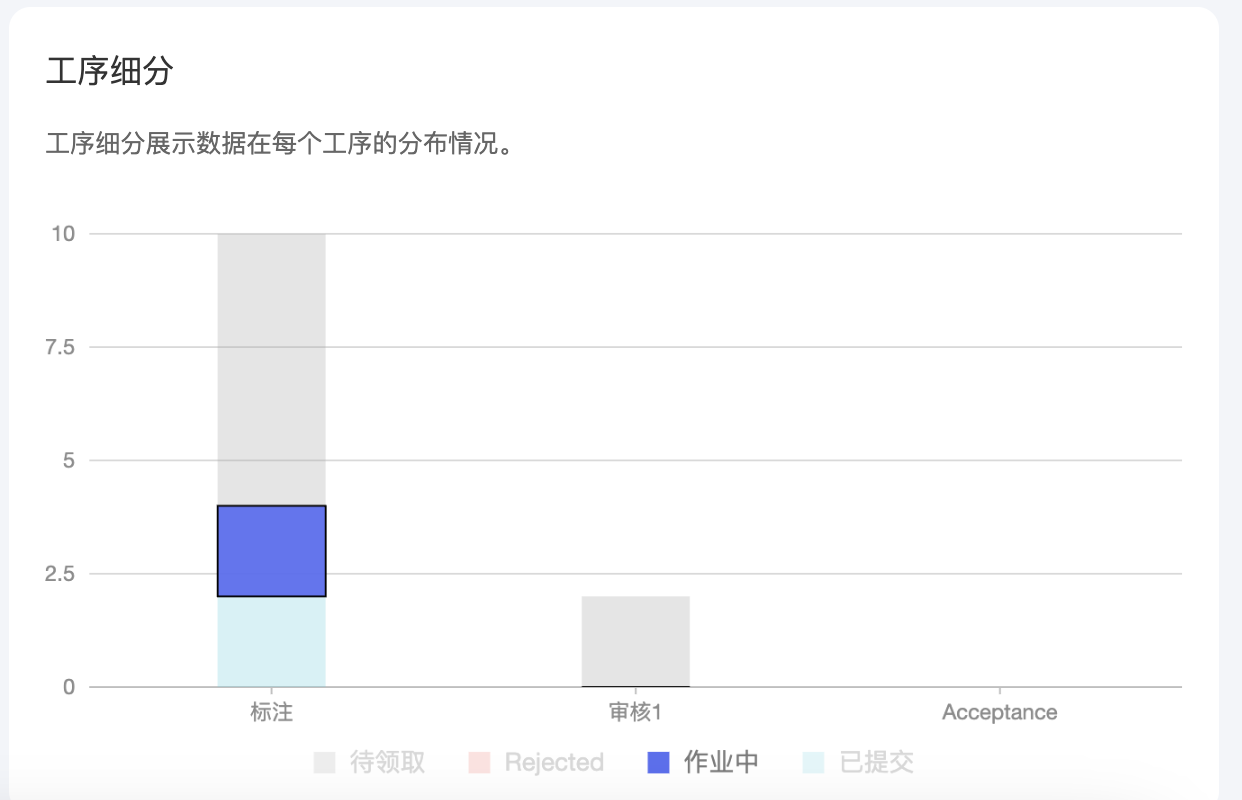Viewport: 1242px width, 800px height.
Task: Select the light blue 已提交 segment in 标注 bar
Action: pyautogui.click(x=272, y=641)
